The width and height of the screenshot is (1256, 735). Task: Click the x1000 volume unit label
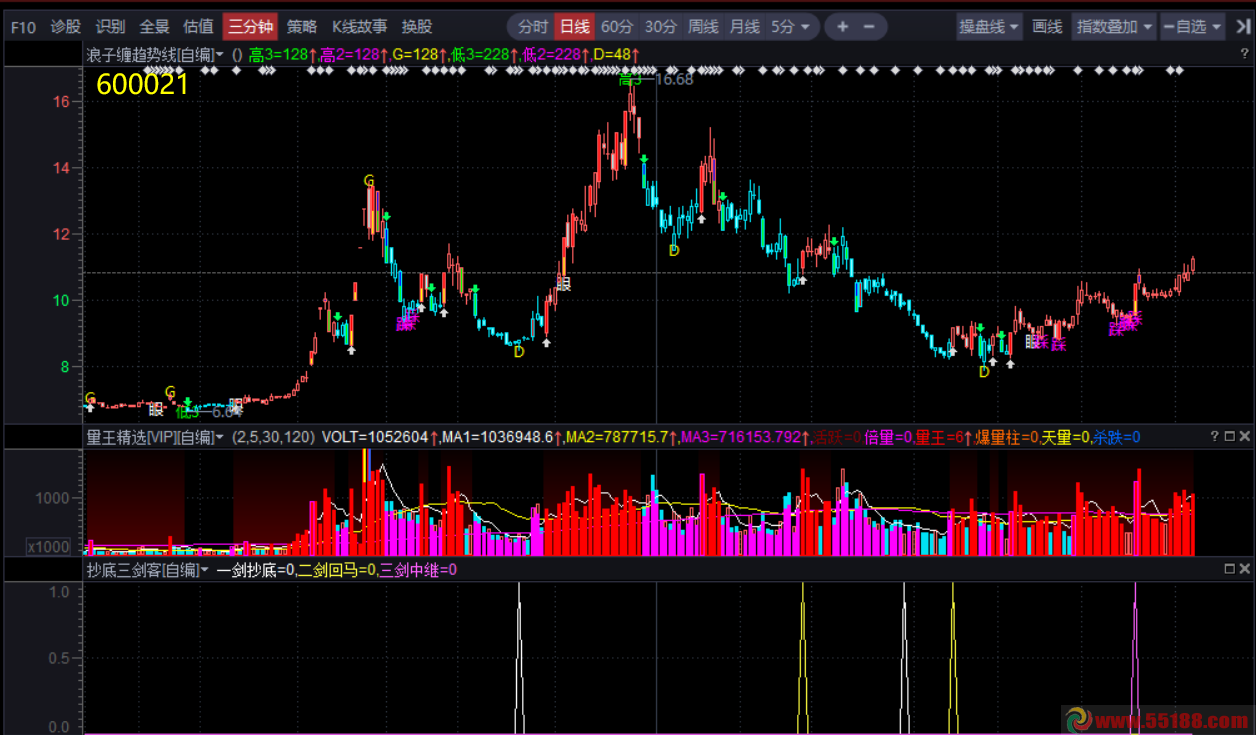(x=47, y=546)
